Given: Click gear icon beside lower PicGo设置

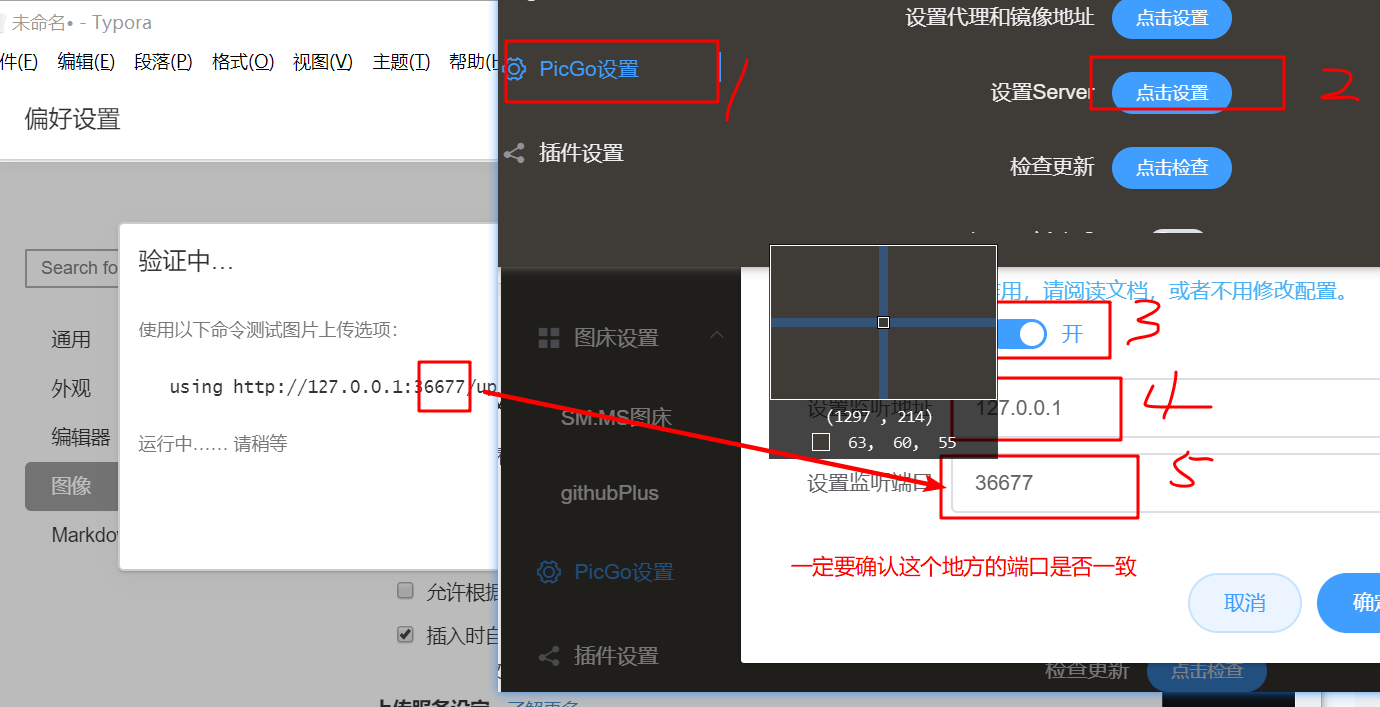Looking at the screenshot, I should tap(549, 572).
